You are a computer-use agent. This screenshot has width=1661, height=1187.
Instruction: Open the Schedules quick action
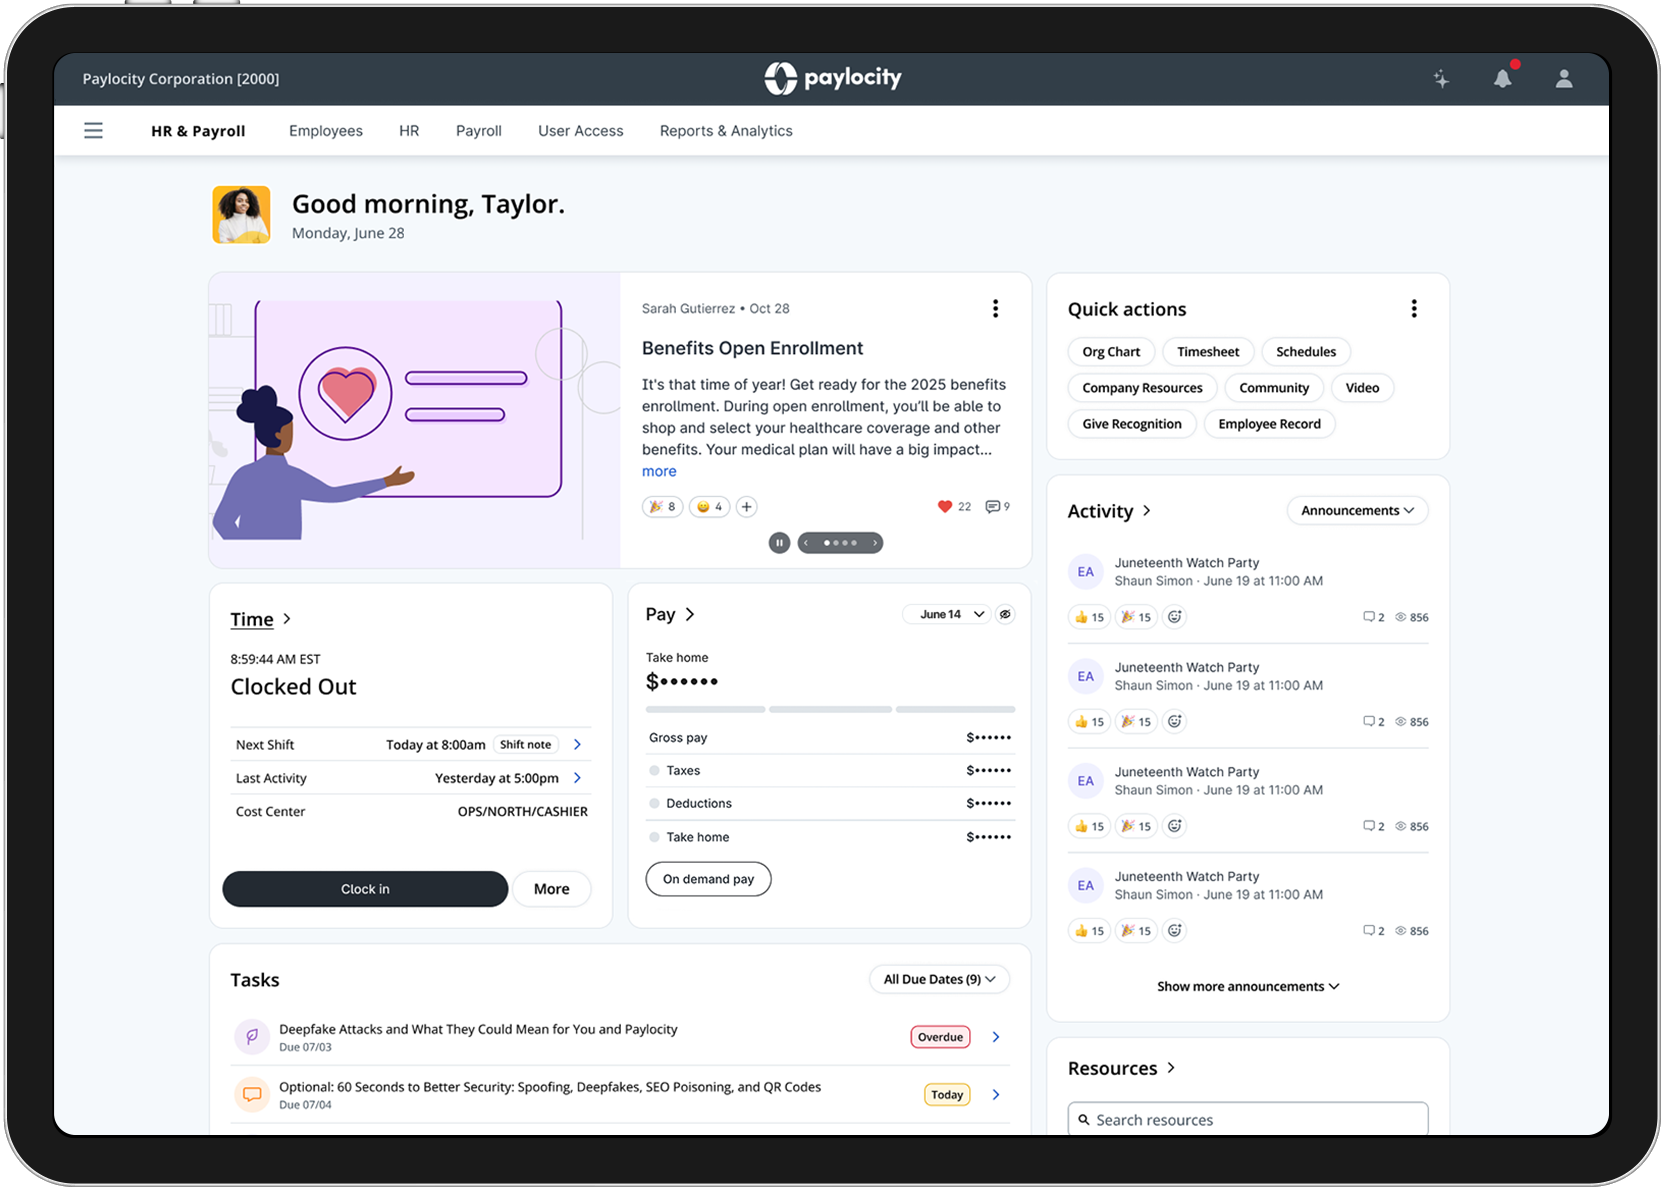point(1306,352)
